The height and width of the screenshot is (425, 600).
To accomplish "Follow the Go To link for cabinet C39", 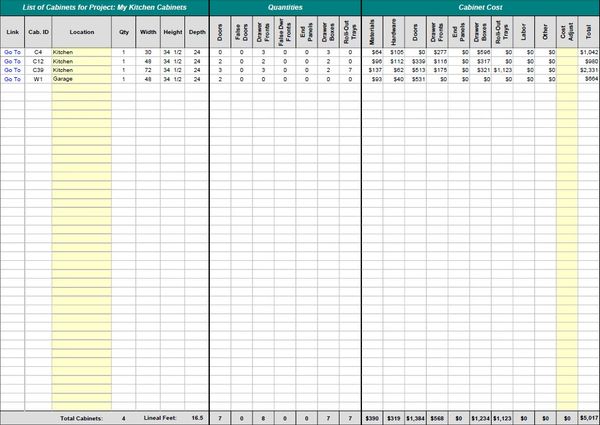I will click(x=12, y=69).
